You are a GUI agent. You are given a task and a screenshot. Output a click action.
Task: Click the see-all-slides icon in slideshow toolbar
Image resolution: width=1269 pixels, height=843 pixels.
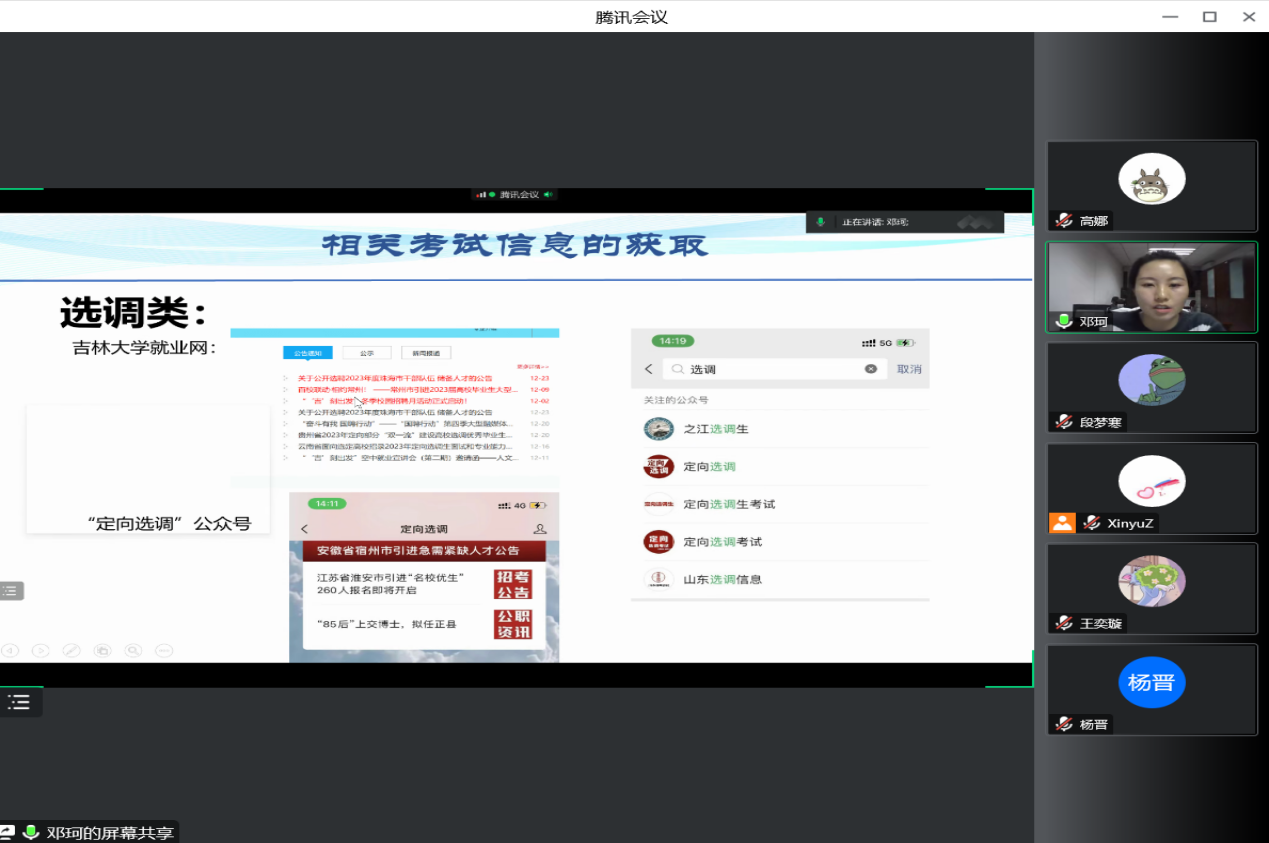(x=102, y=650)
